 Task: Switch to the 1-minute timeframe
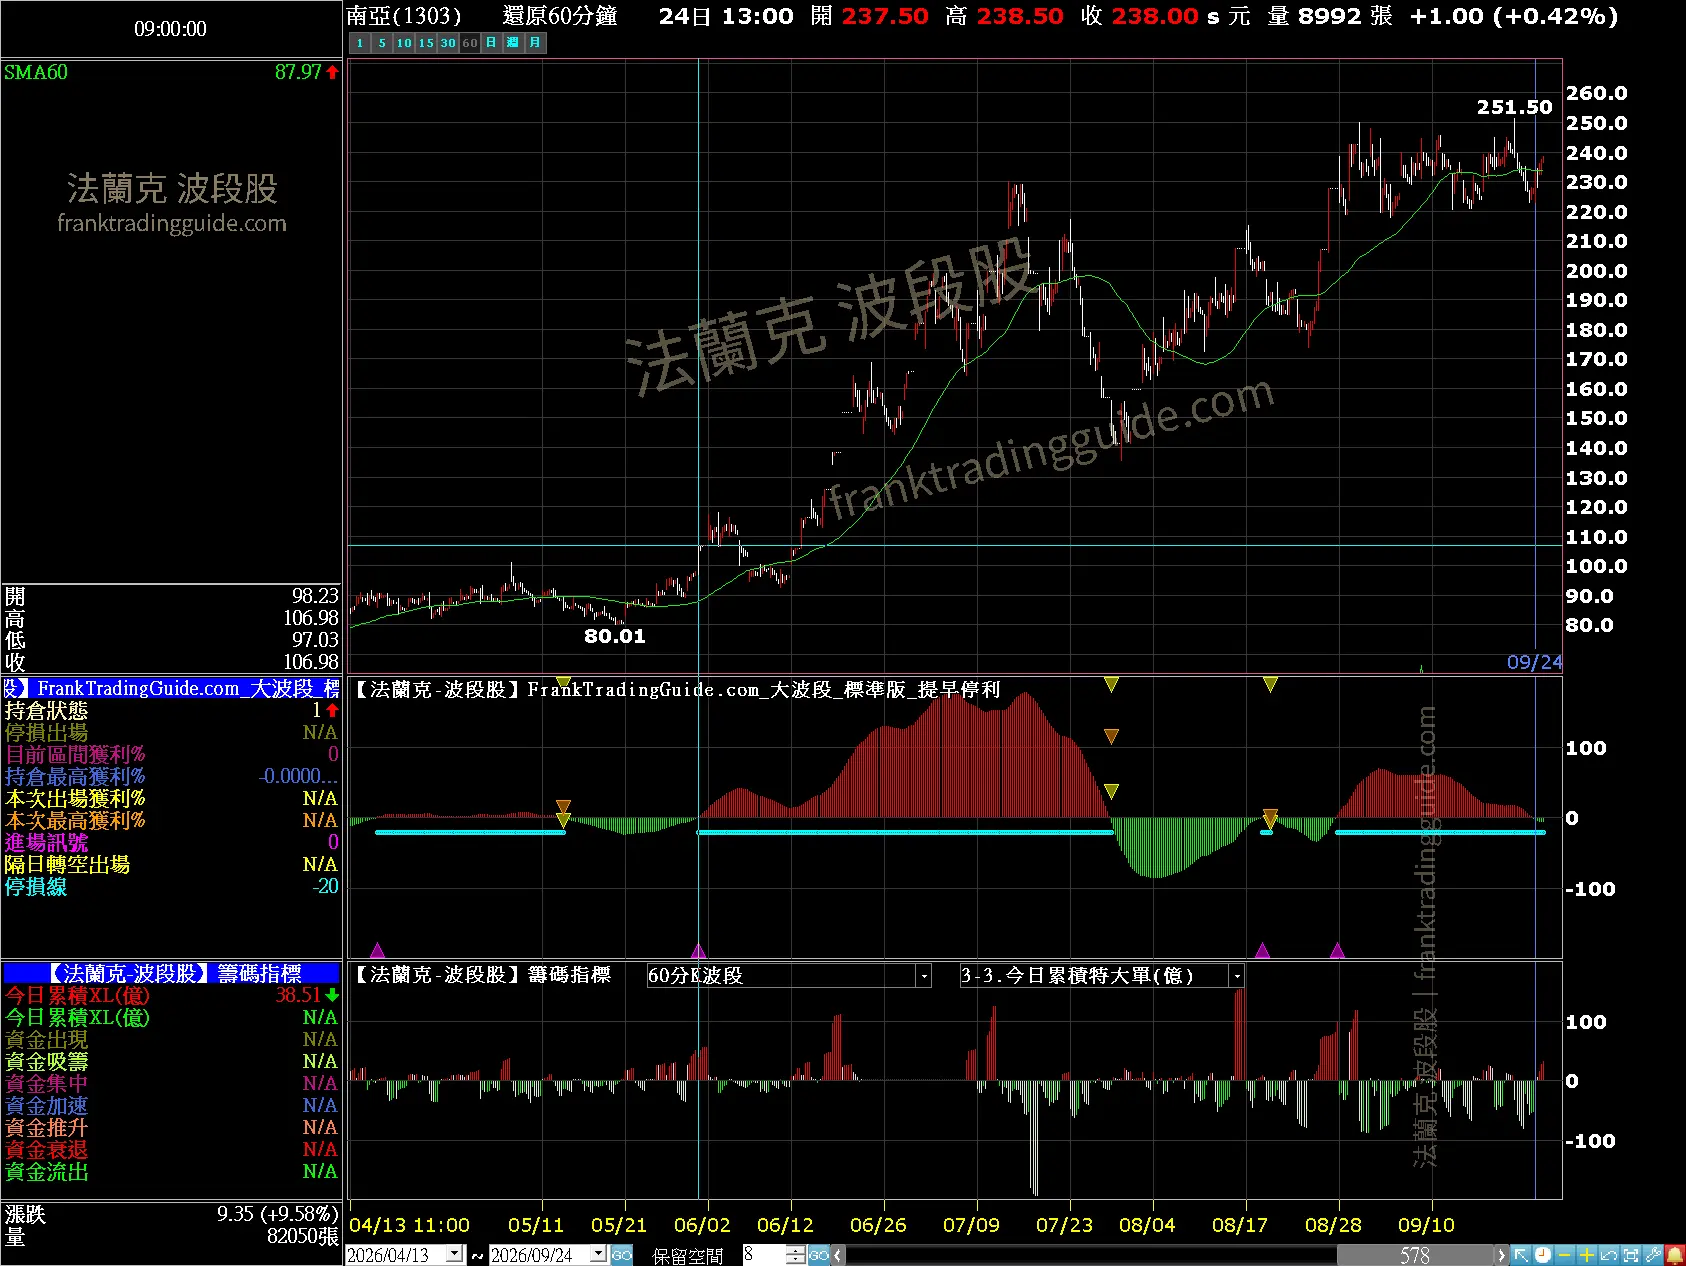(360, 43)
